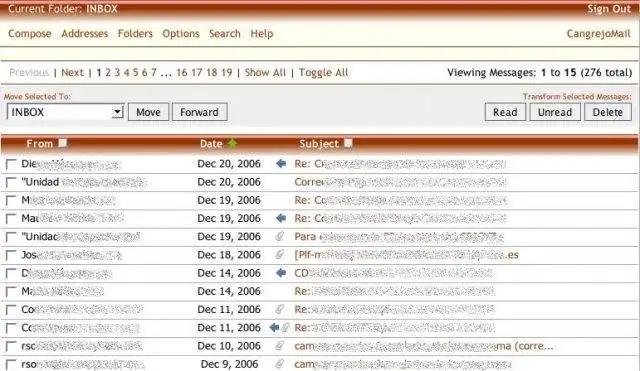Check the box for the Dec 14 CD message

point(11,273)
